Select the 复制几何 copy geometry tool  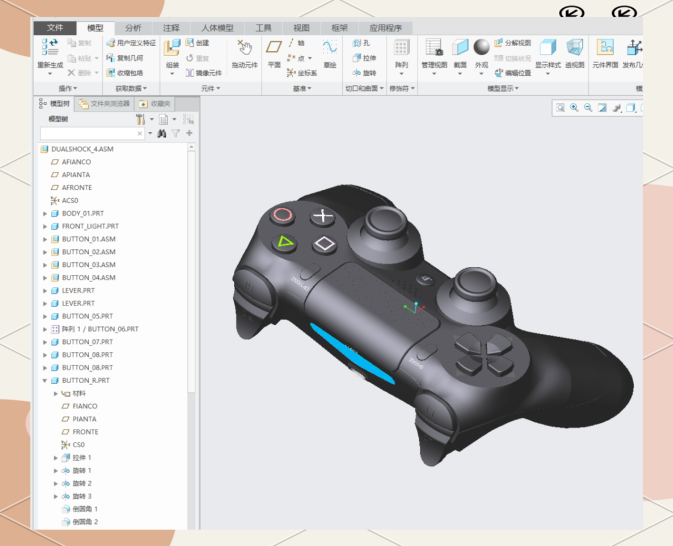[125, 58]
